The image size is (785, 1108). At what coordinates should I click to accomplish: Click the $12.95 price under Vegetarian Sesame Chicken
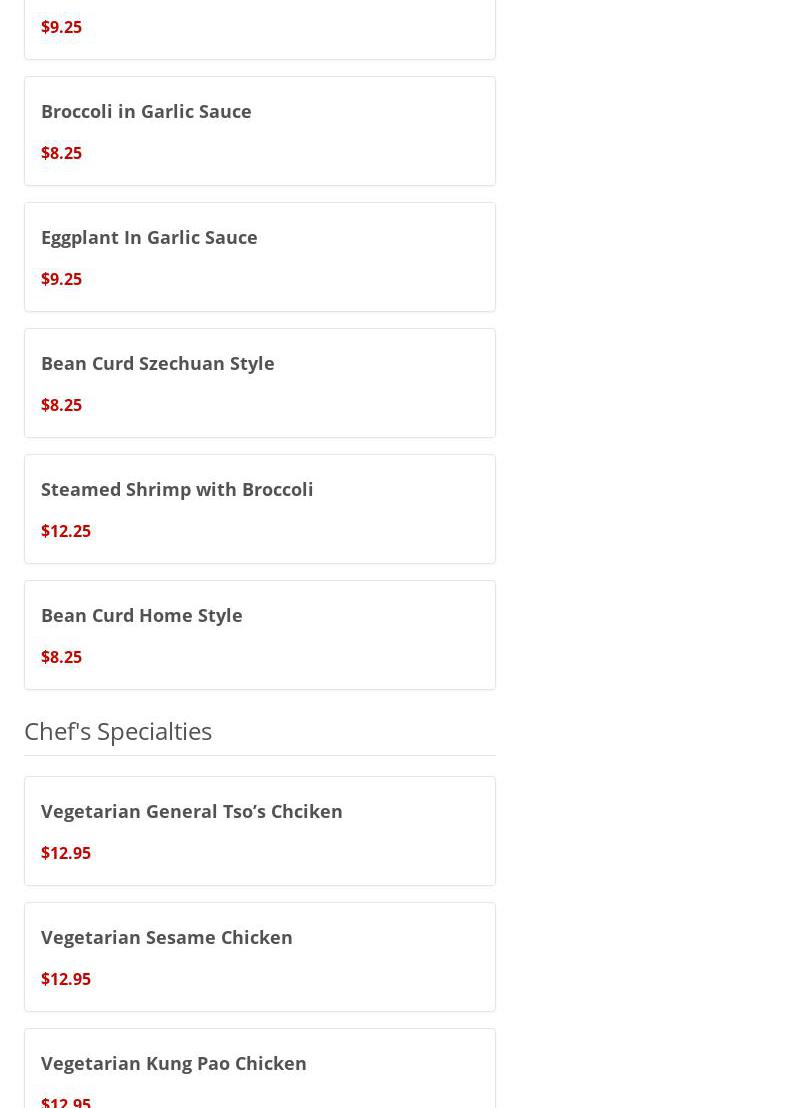pos(66,979)
